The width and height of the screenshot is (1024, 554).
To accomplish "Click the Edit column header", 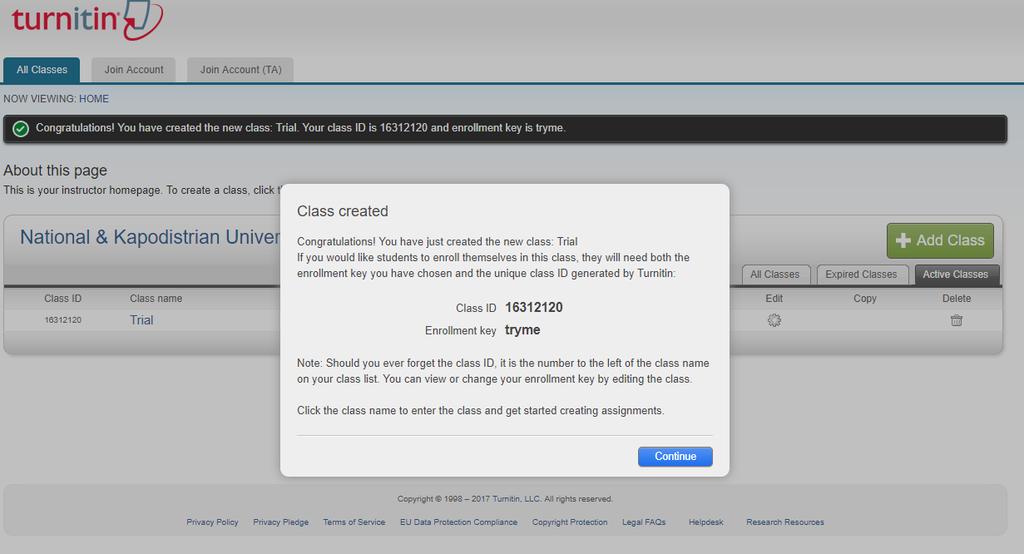I will click(x=774, y=299).
